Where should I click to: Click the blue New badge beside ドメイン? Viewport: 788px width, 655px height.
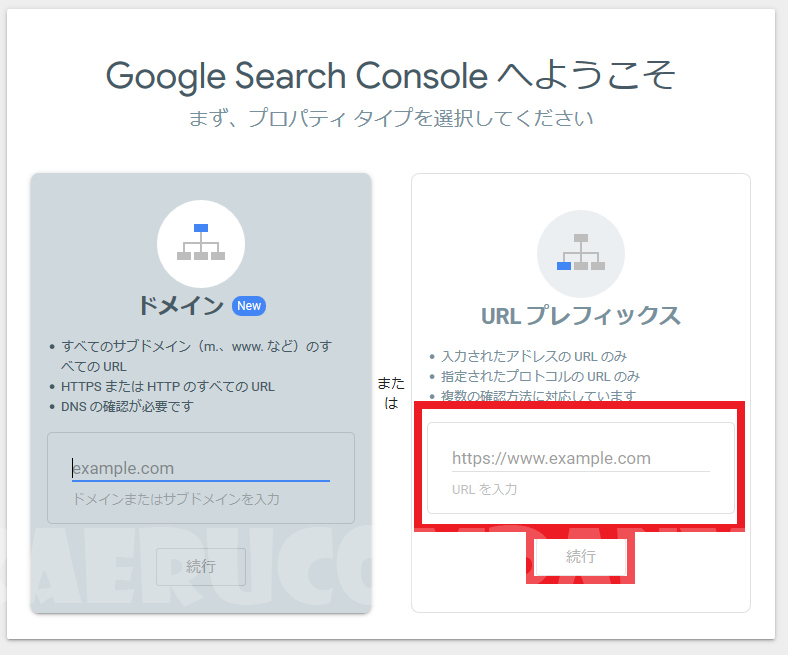click(x=249, y=306)
